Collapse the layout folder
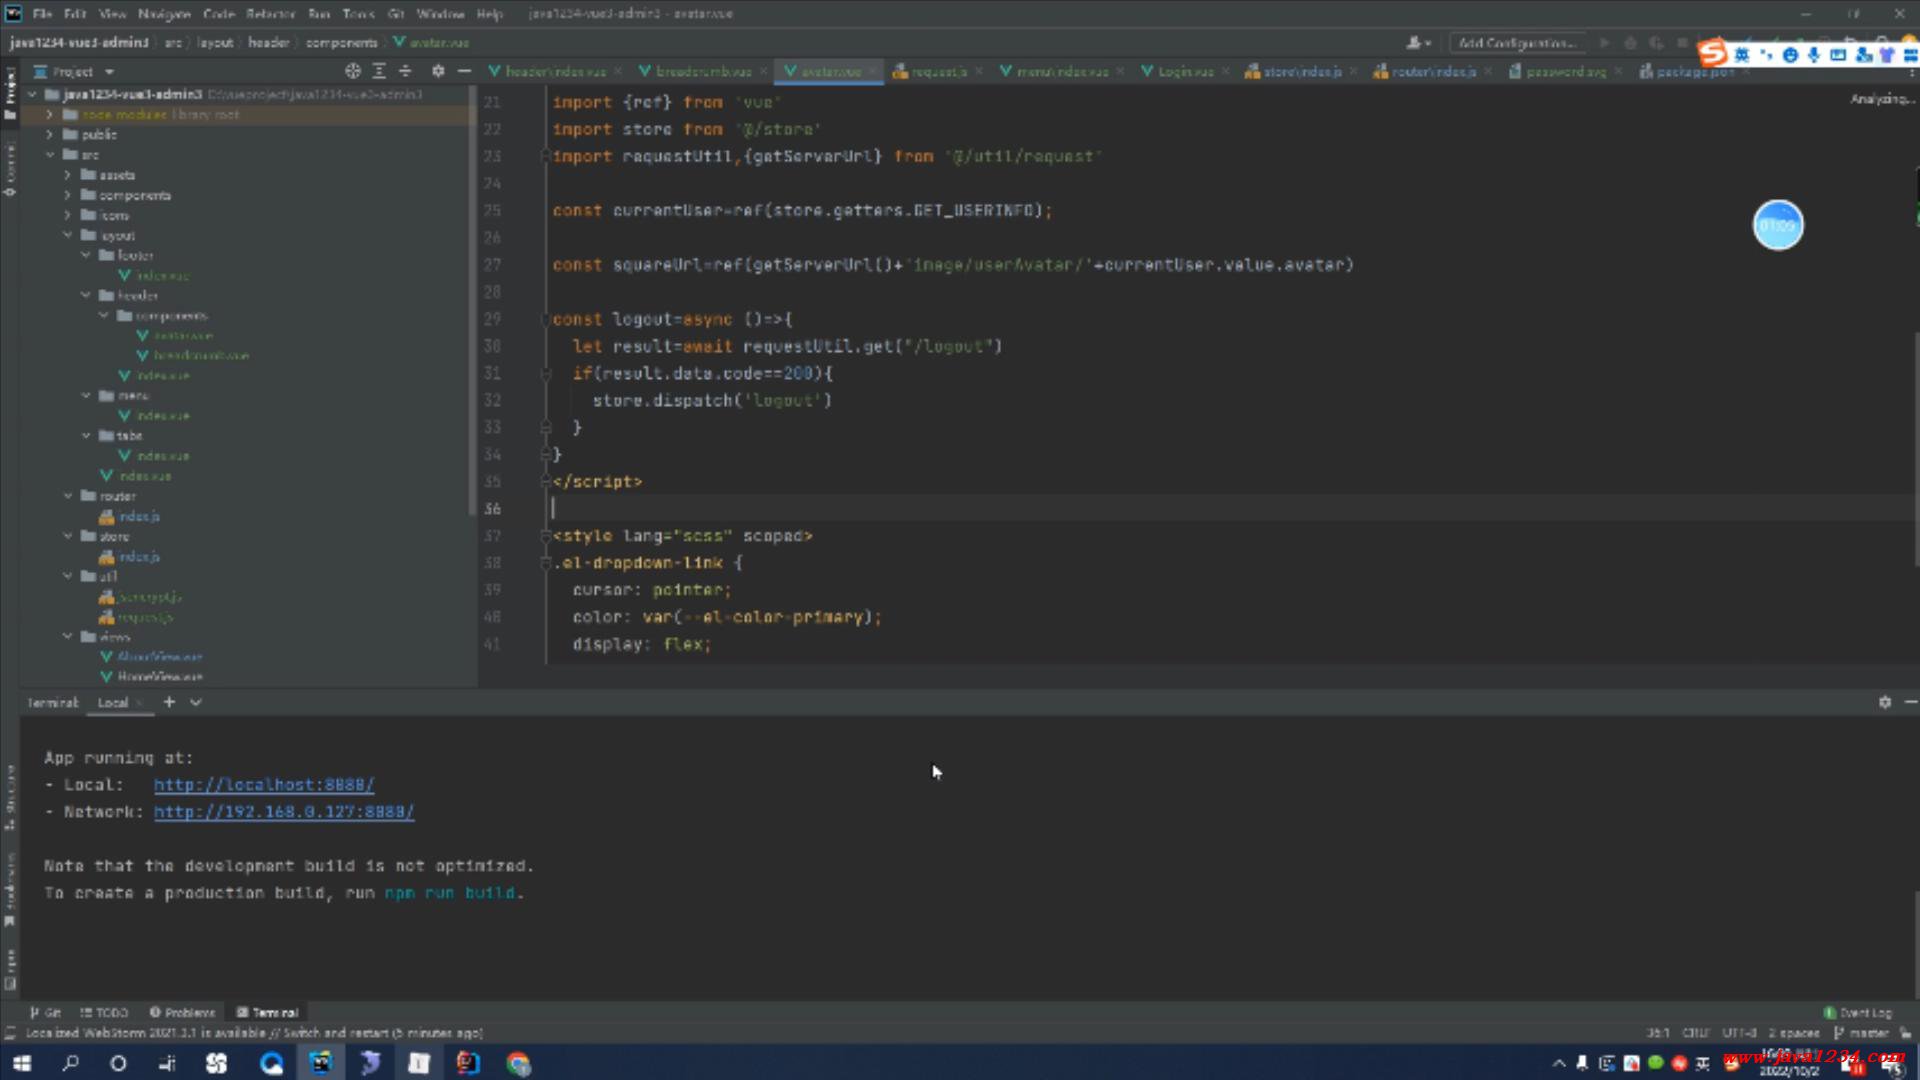This screenshot has height=1080, width=1920. point(67,235)
